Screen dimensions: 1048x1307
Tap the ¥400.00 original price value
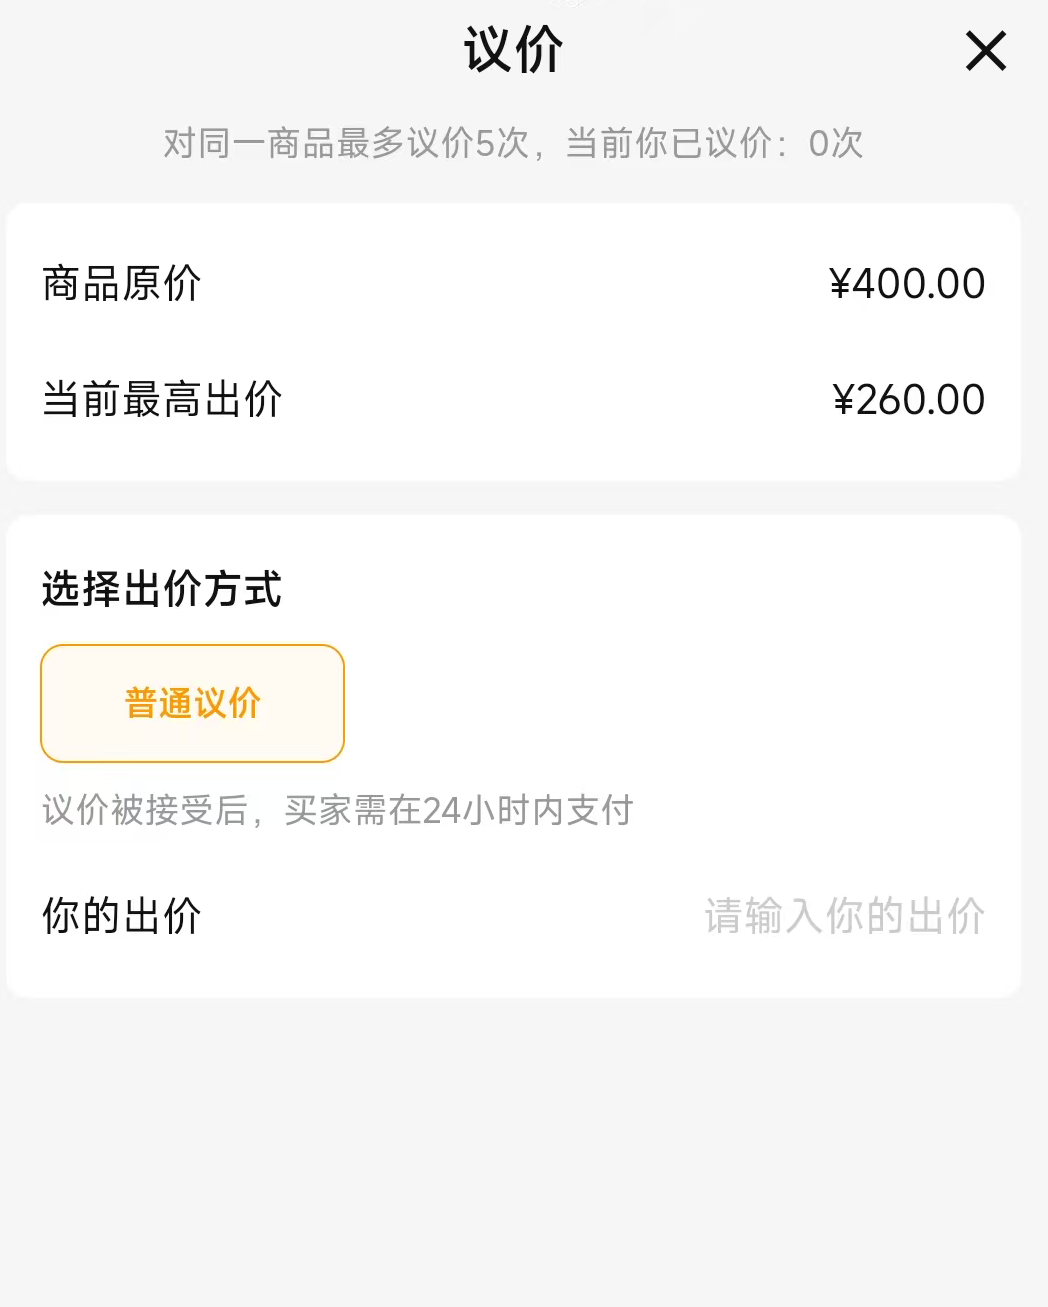click(907, 284)
